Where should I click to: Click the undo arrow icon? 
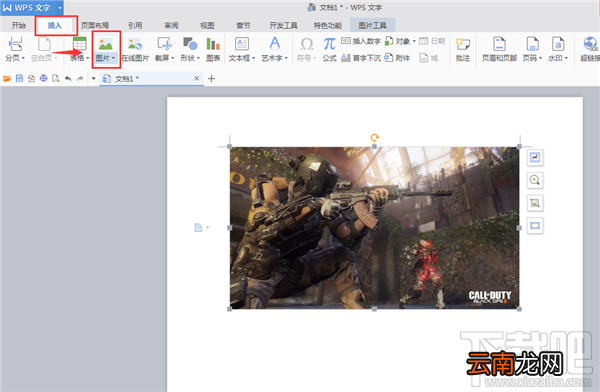tap(68, 78)
